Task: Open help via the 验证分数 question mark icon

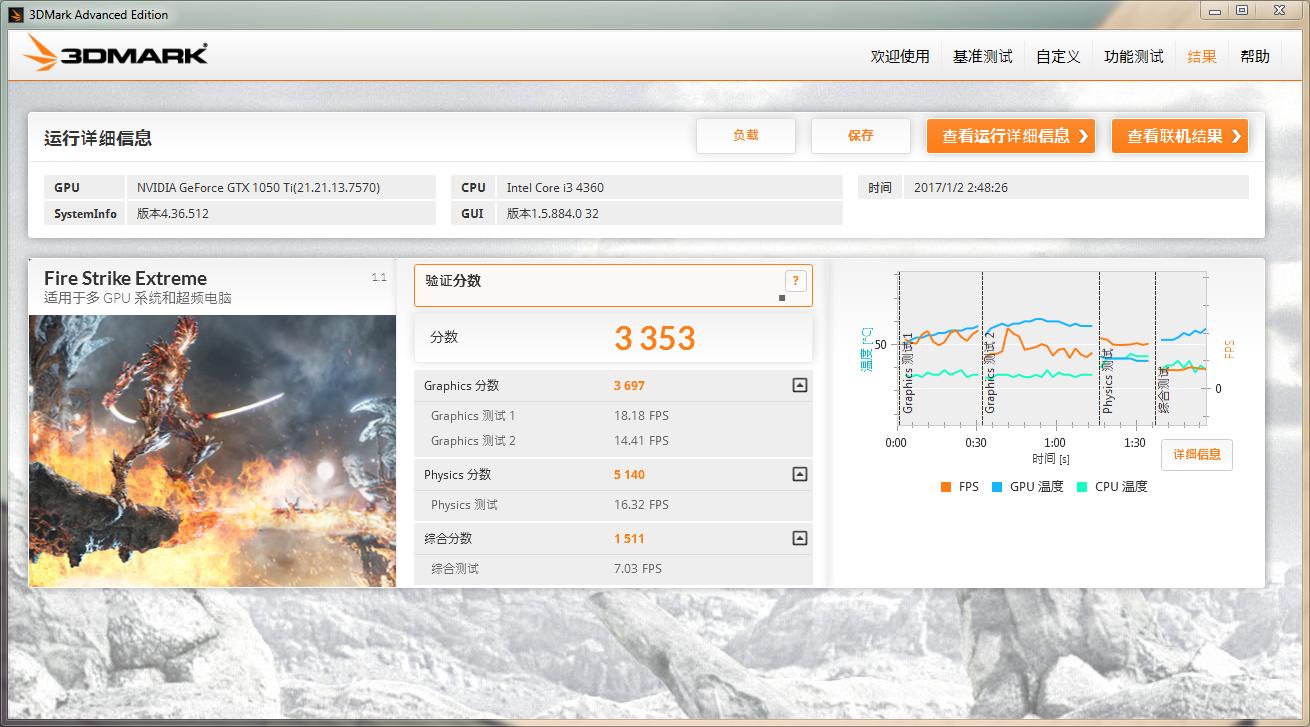Action: [795, 281]
